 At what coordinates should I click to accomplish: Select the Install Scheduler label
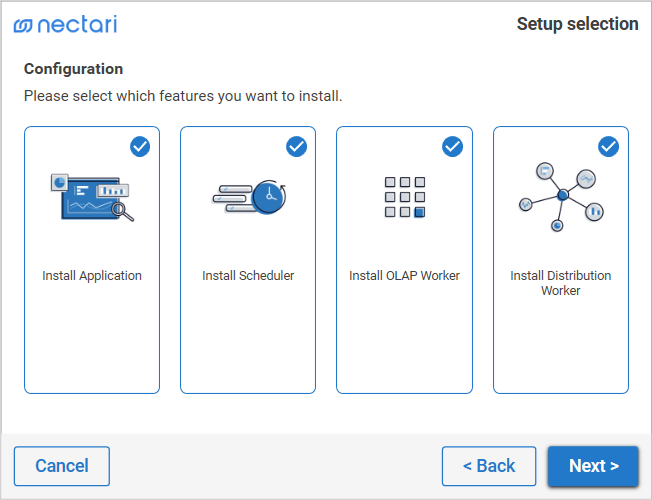(248, 276)
